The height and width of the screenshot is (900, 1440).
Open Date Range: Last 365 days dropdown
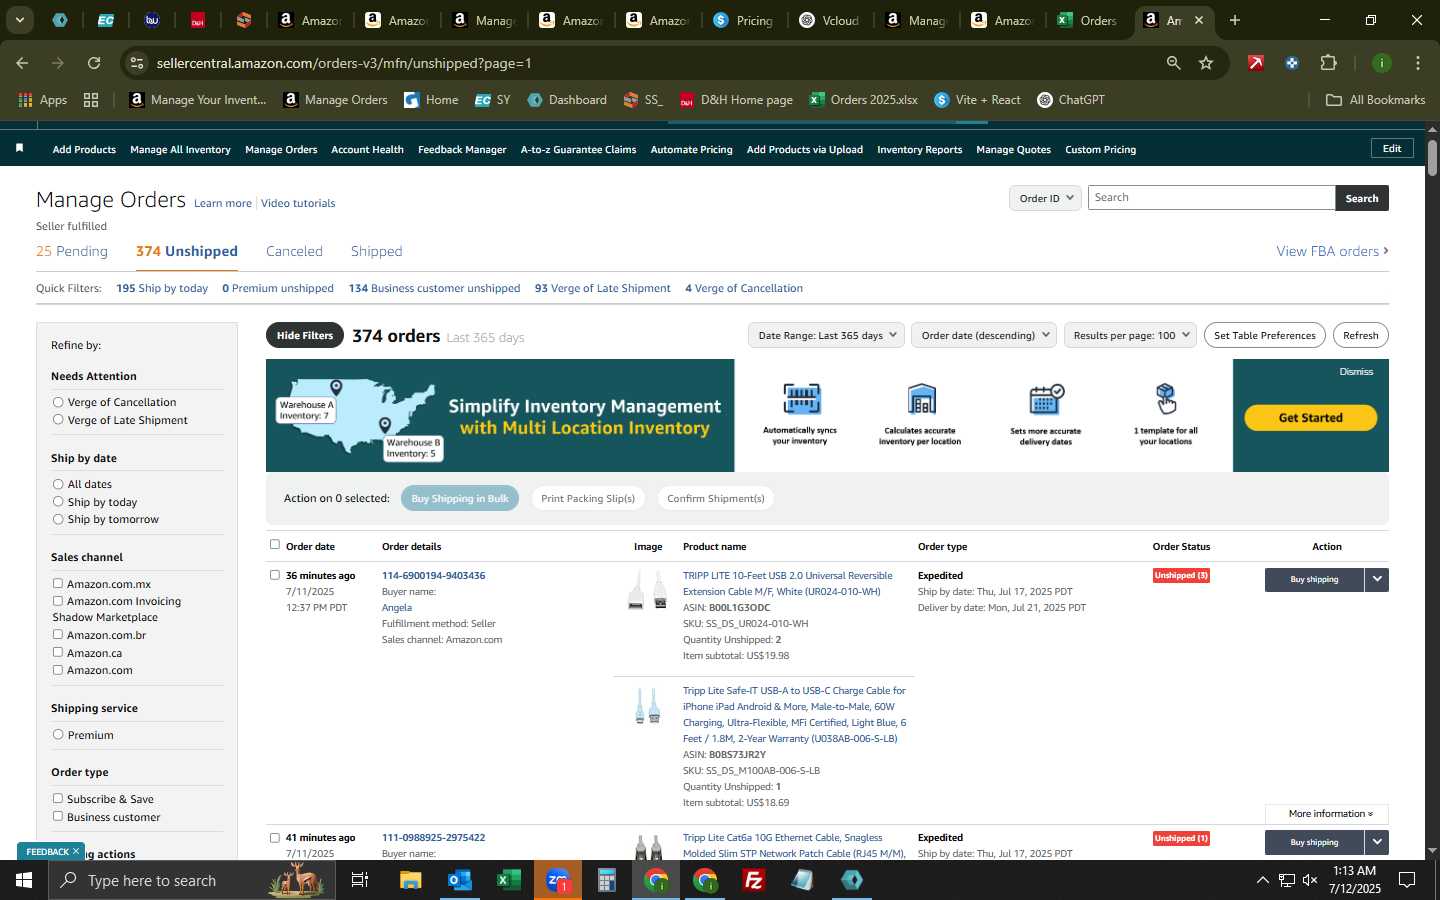click(x=826, y=335)
